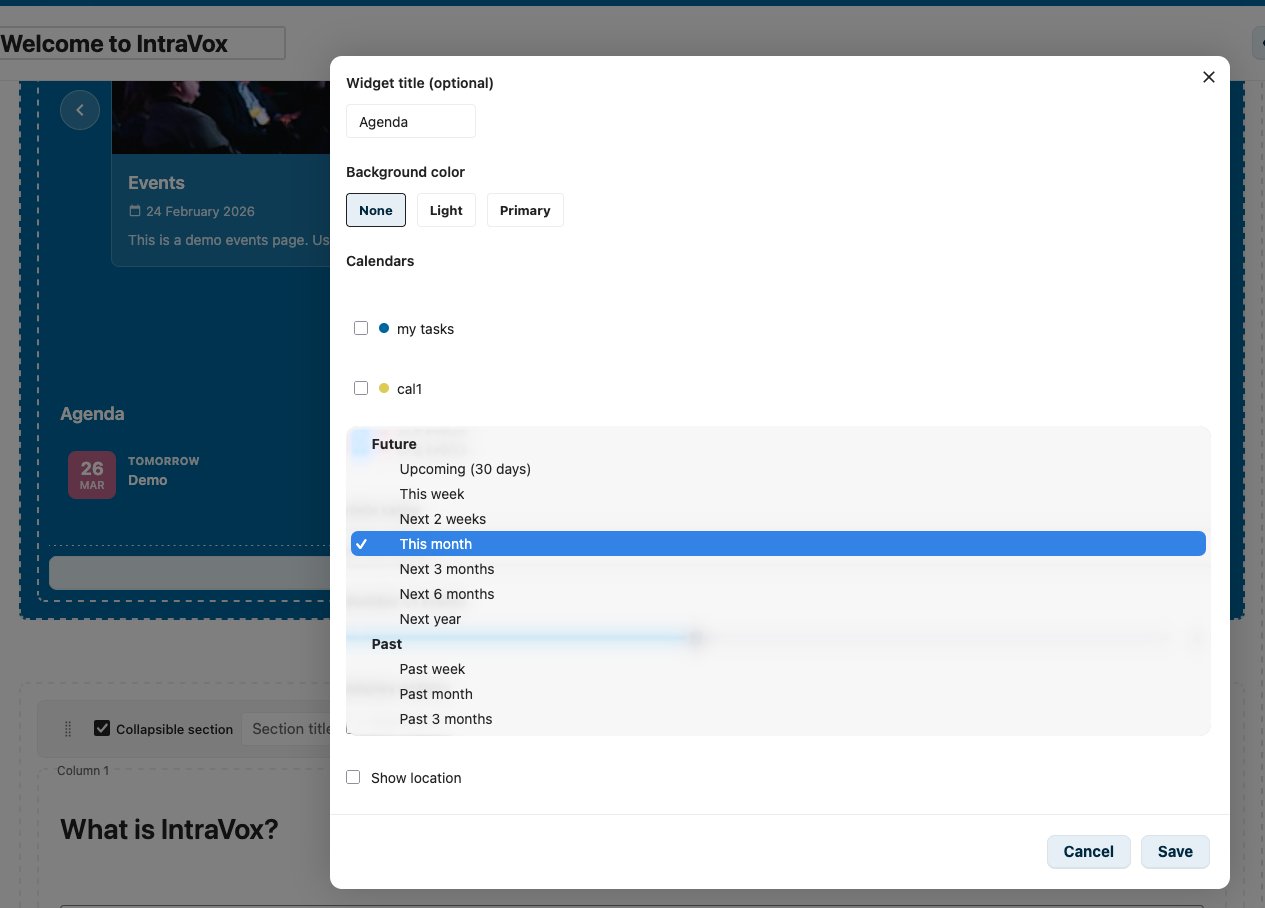This screenshot has height=908, width=1265.
Task: Select Past month option
Action: pos(778,694)
